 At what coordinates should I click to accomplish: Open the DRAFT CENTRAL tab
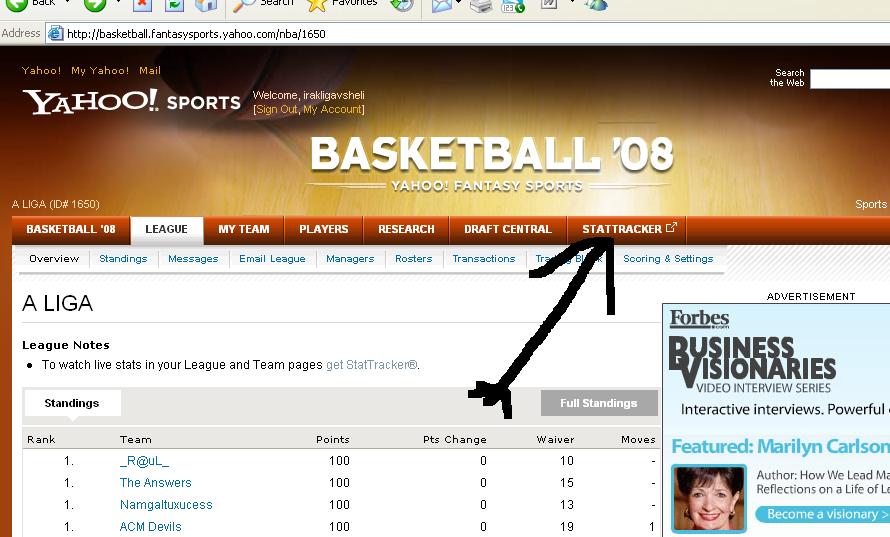click(508, 229)
